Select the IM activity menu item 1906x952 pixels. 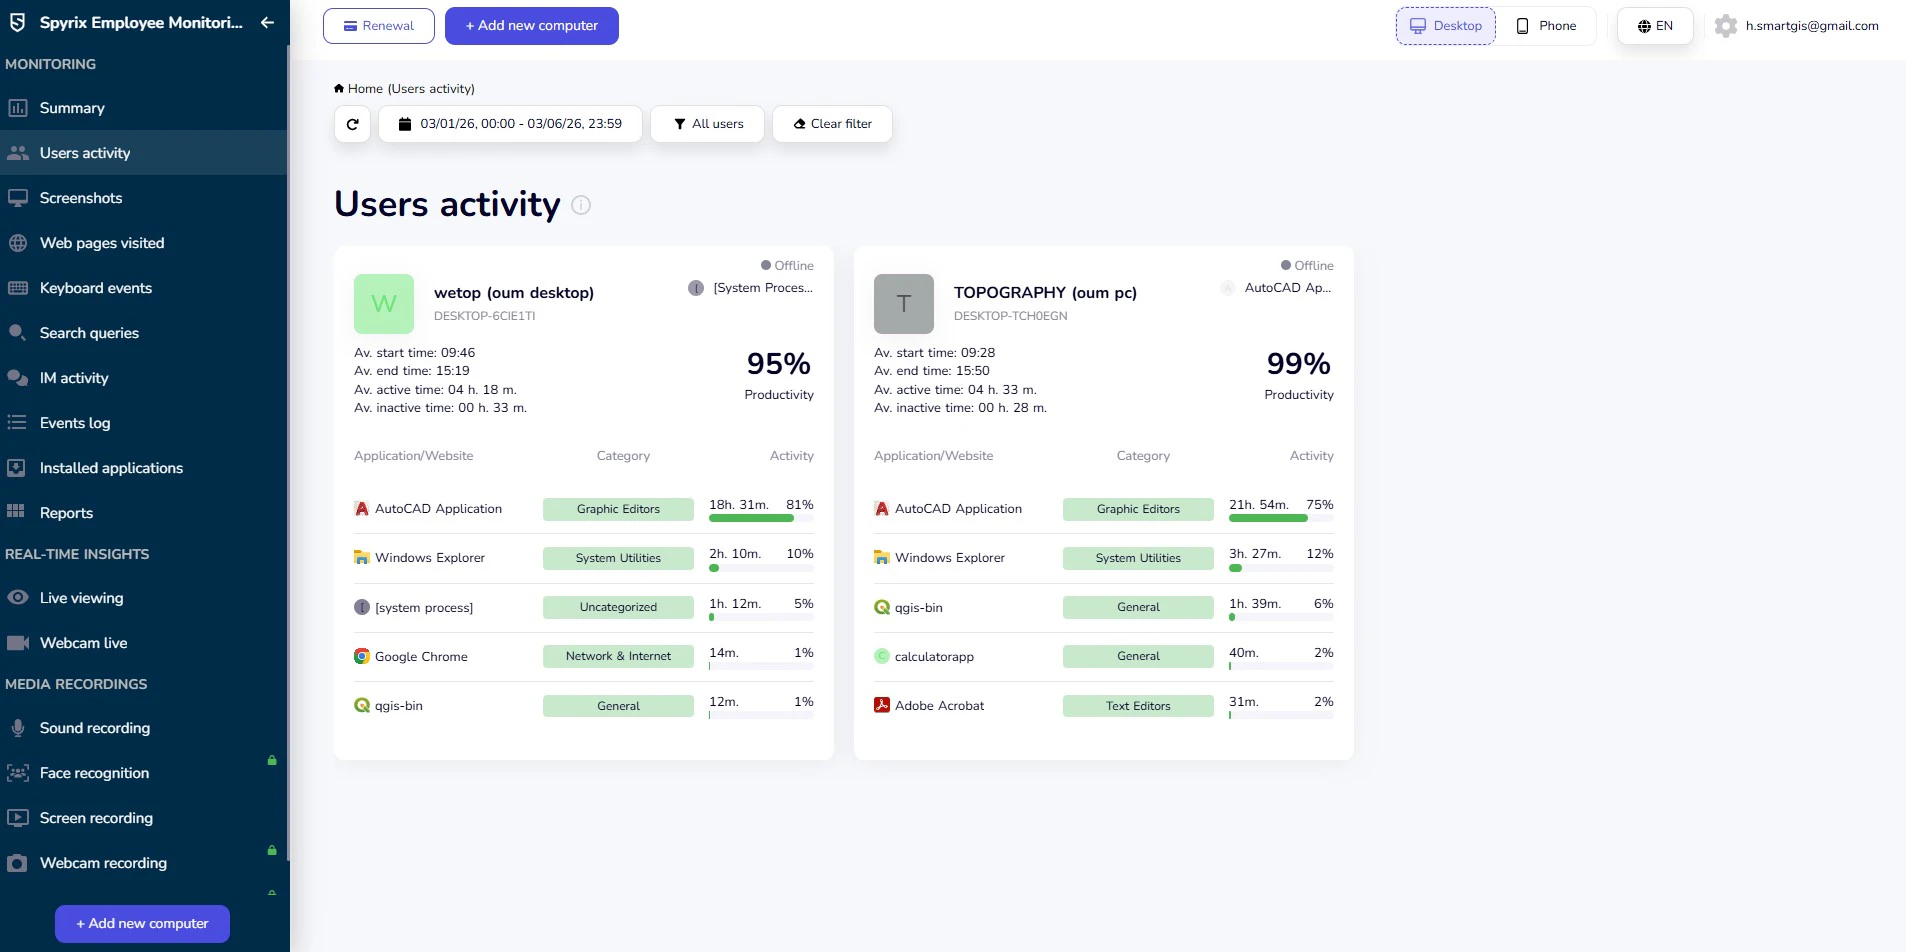[x=73, y=378]
